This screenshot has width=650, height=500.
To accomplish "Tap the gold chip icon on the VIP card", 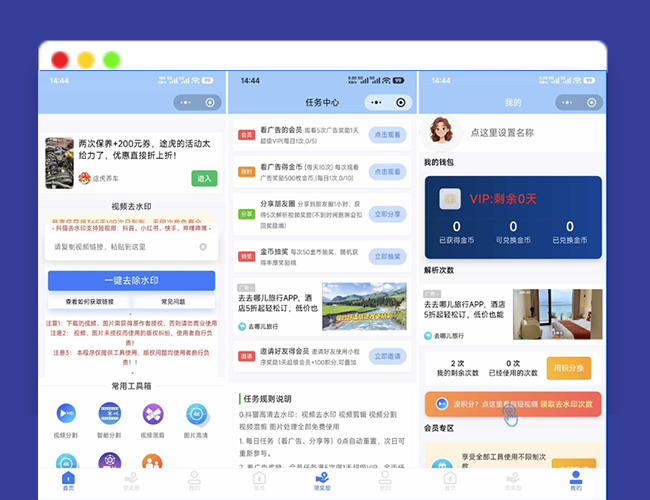I will click(450, 199).
